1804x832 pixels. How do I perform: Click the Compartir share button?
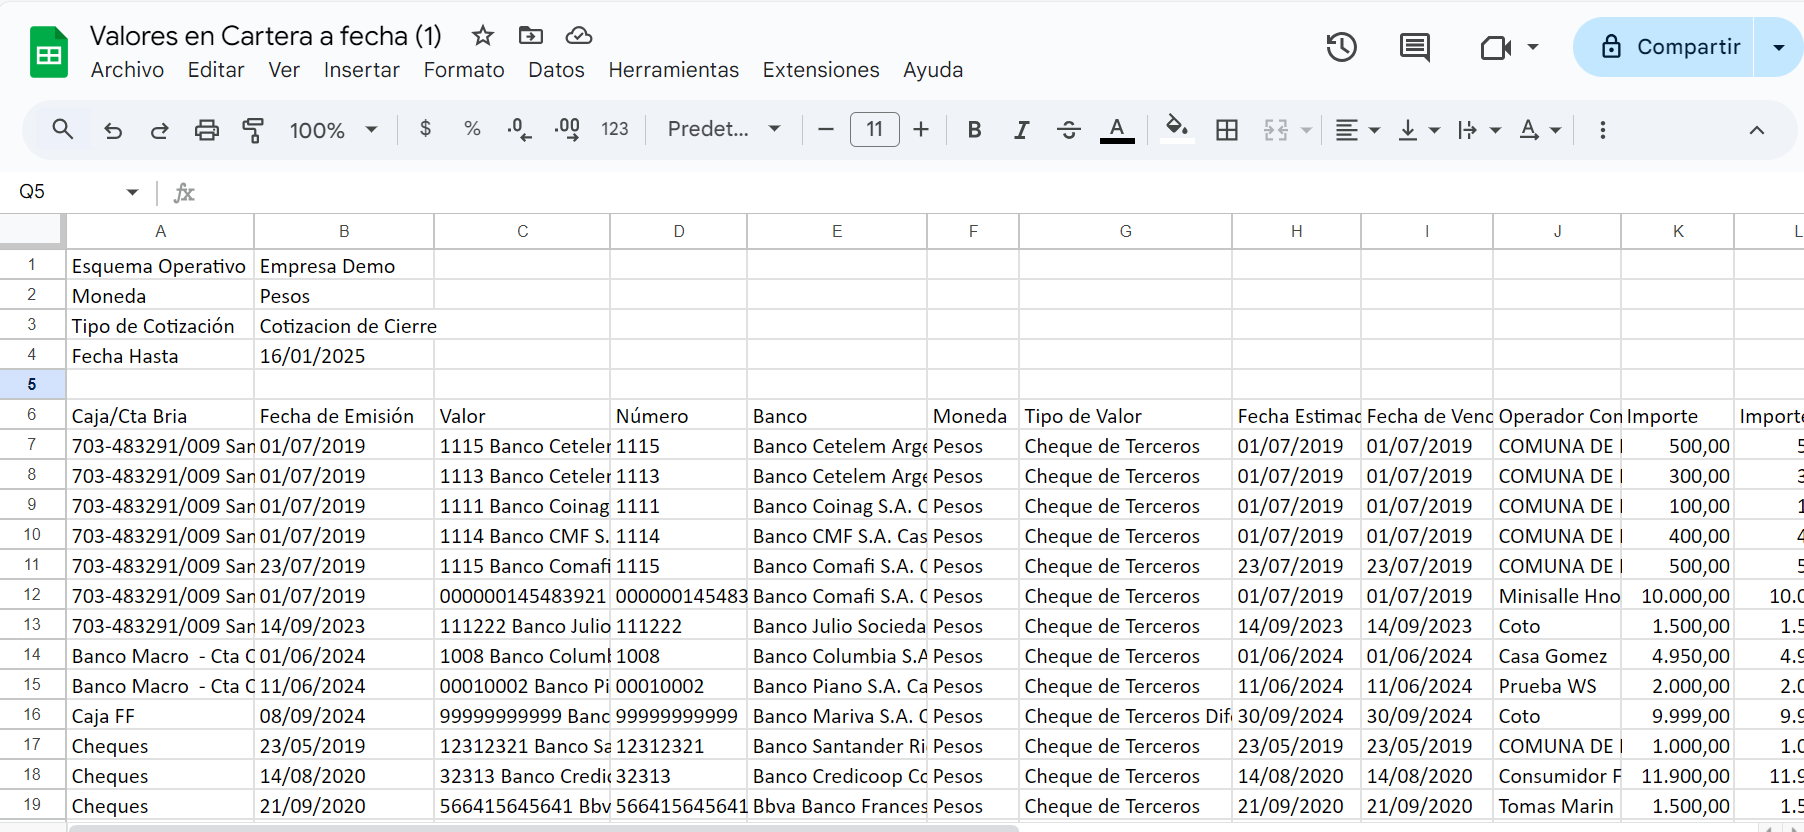(x=1664, y=47)
